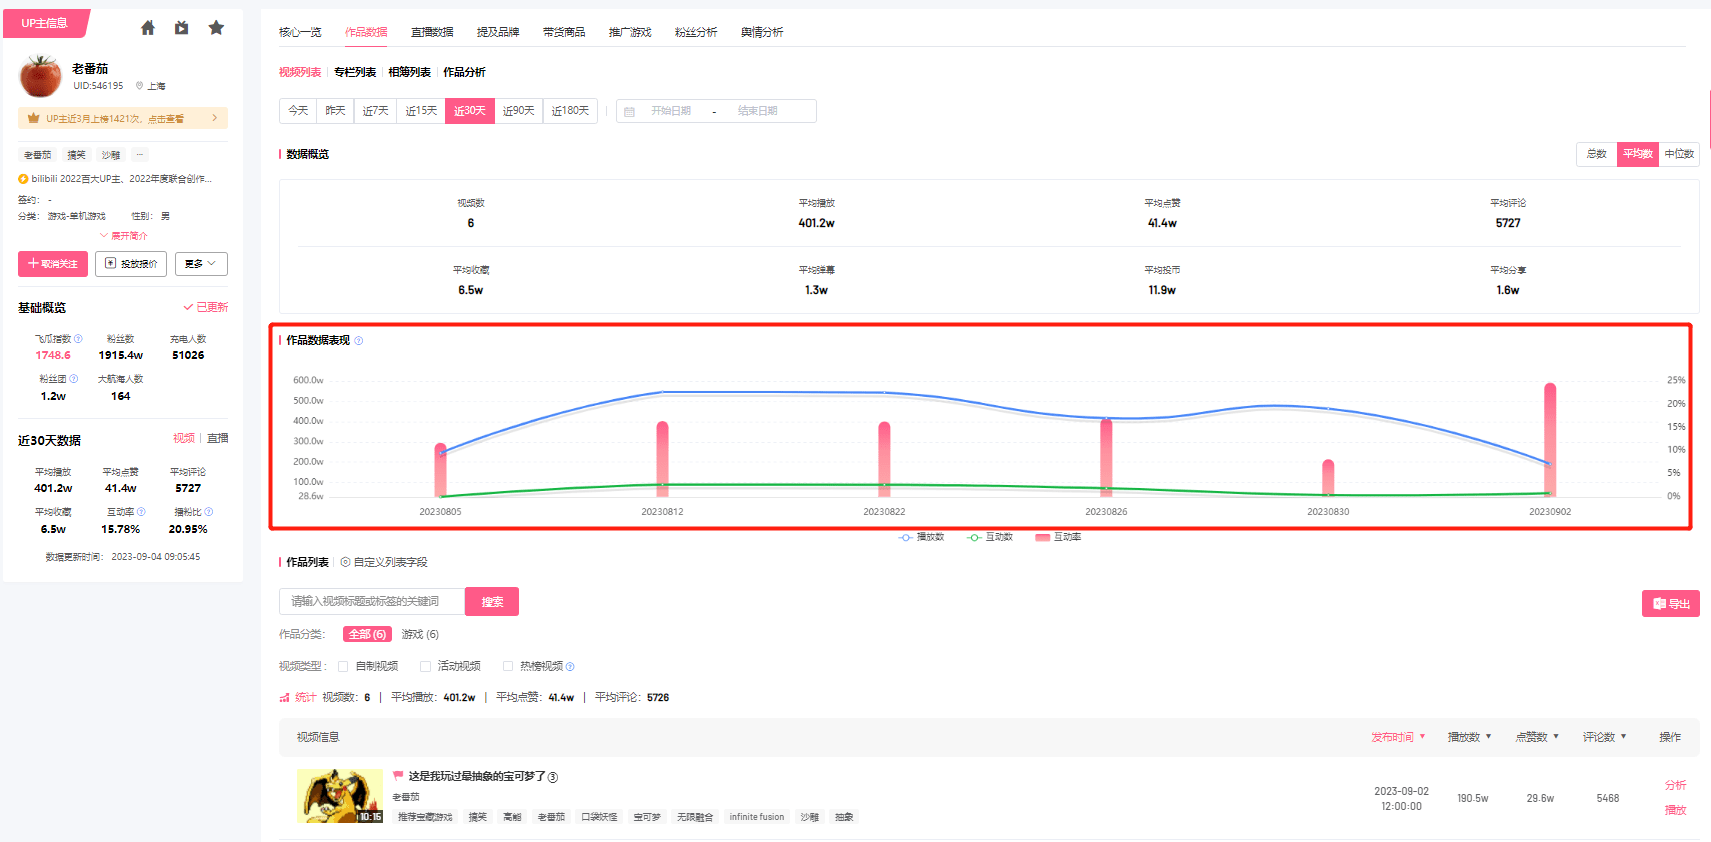Open the video TV icon beside home
The height and width of the screenshot is (842, 1711).
181,28
